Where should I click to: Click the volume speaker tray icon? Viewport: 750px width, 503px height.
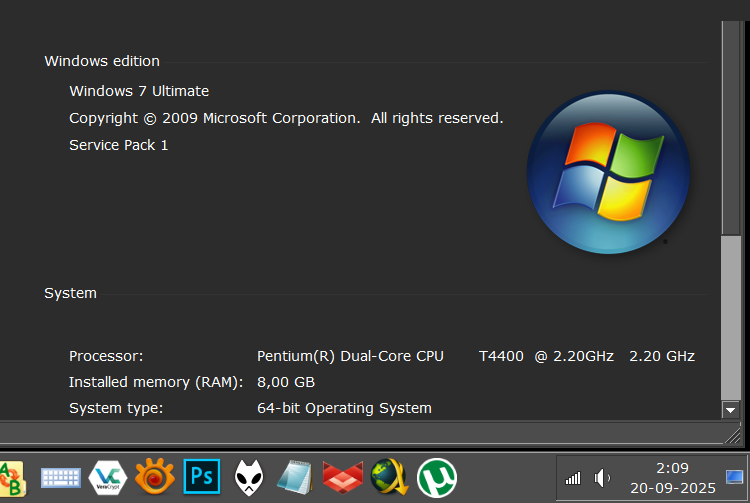coord(602,478)
